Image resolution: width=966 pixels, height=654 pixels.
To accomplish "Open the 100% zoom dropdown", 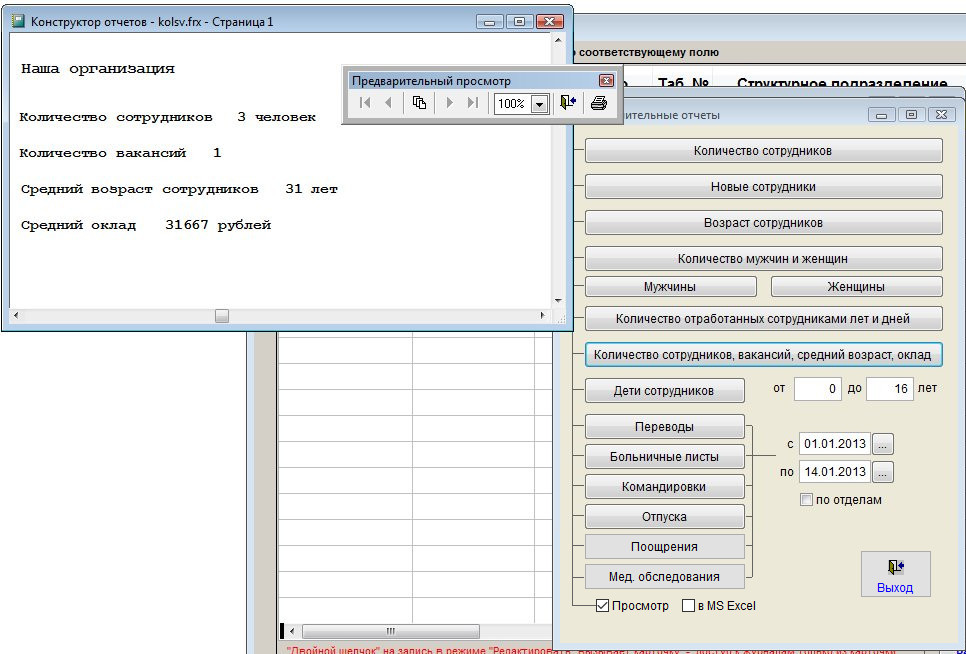I will point(540,104).
